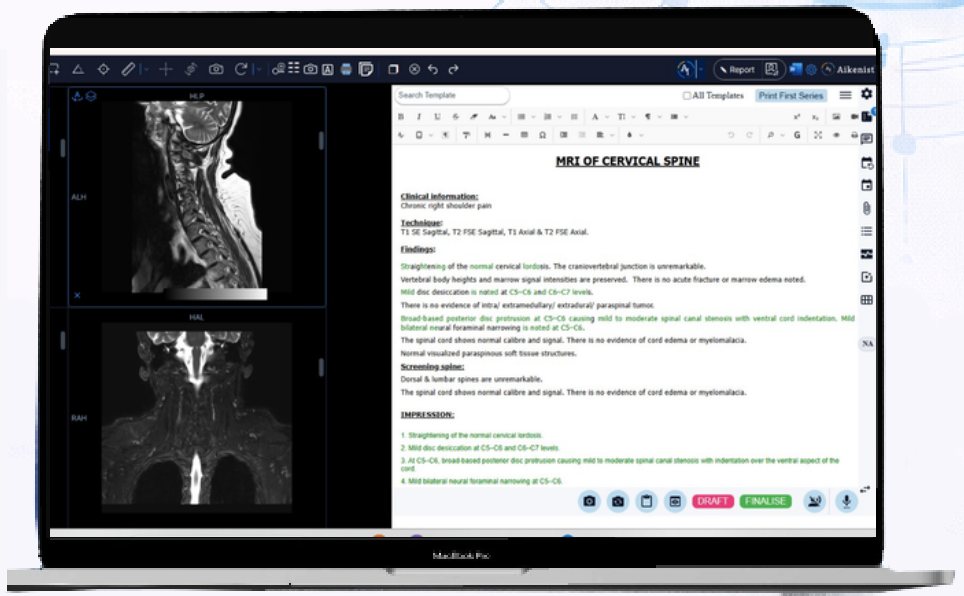Screen dimensions: 964x596
Task: Click the Screening spine: heading
Action: tap(432, 367)
